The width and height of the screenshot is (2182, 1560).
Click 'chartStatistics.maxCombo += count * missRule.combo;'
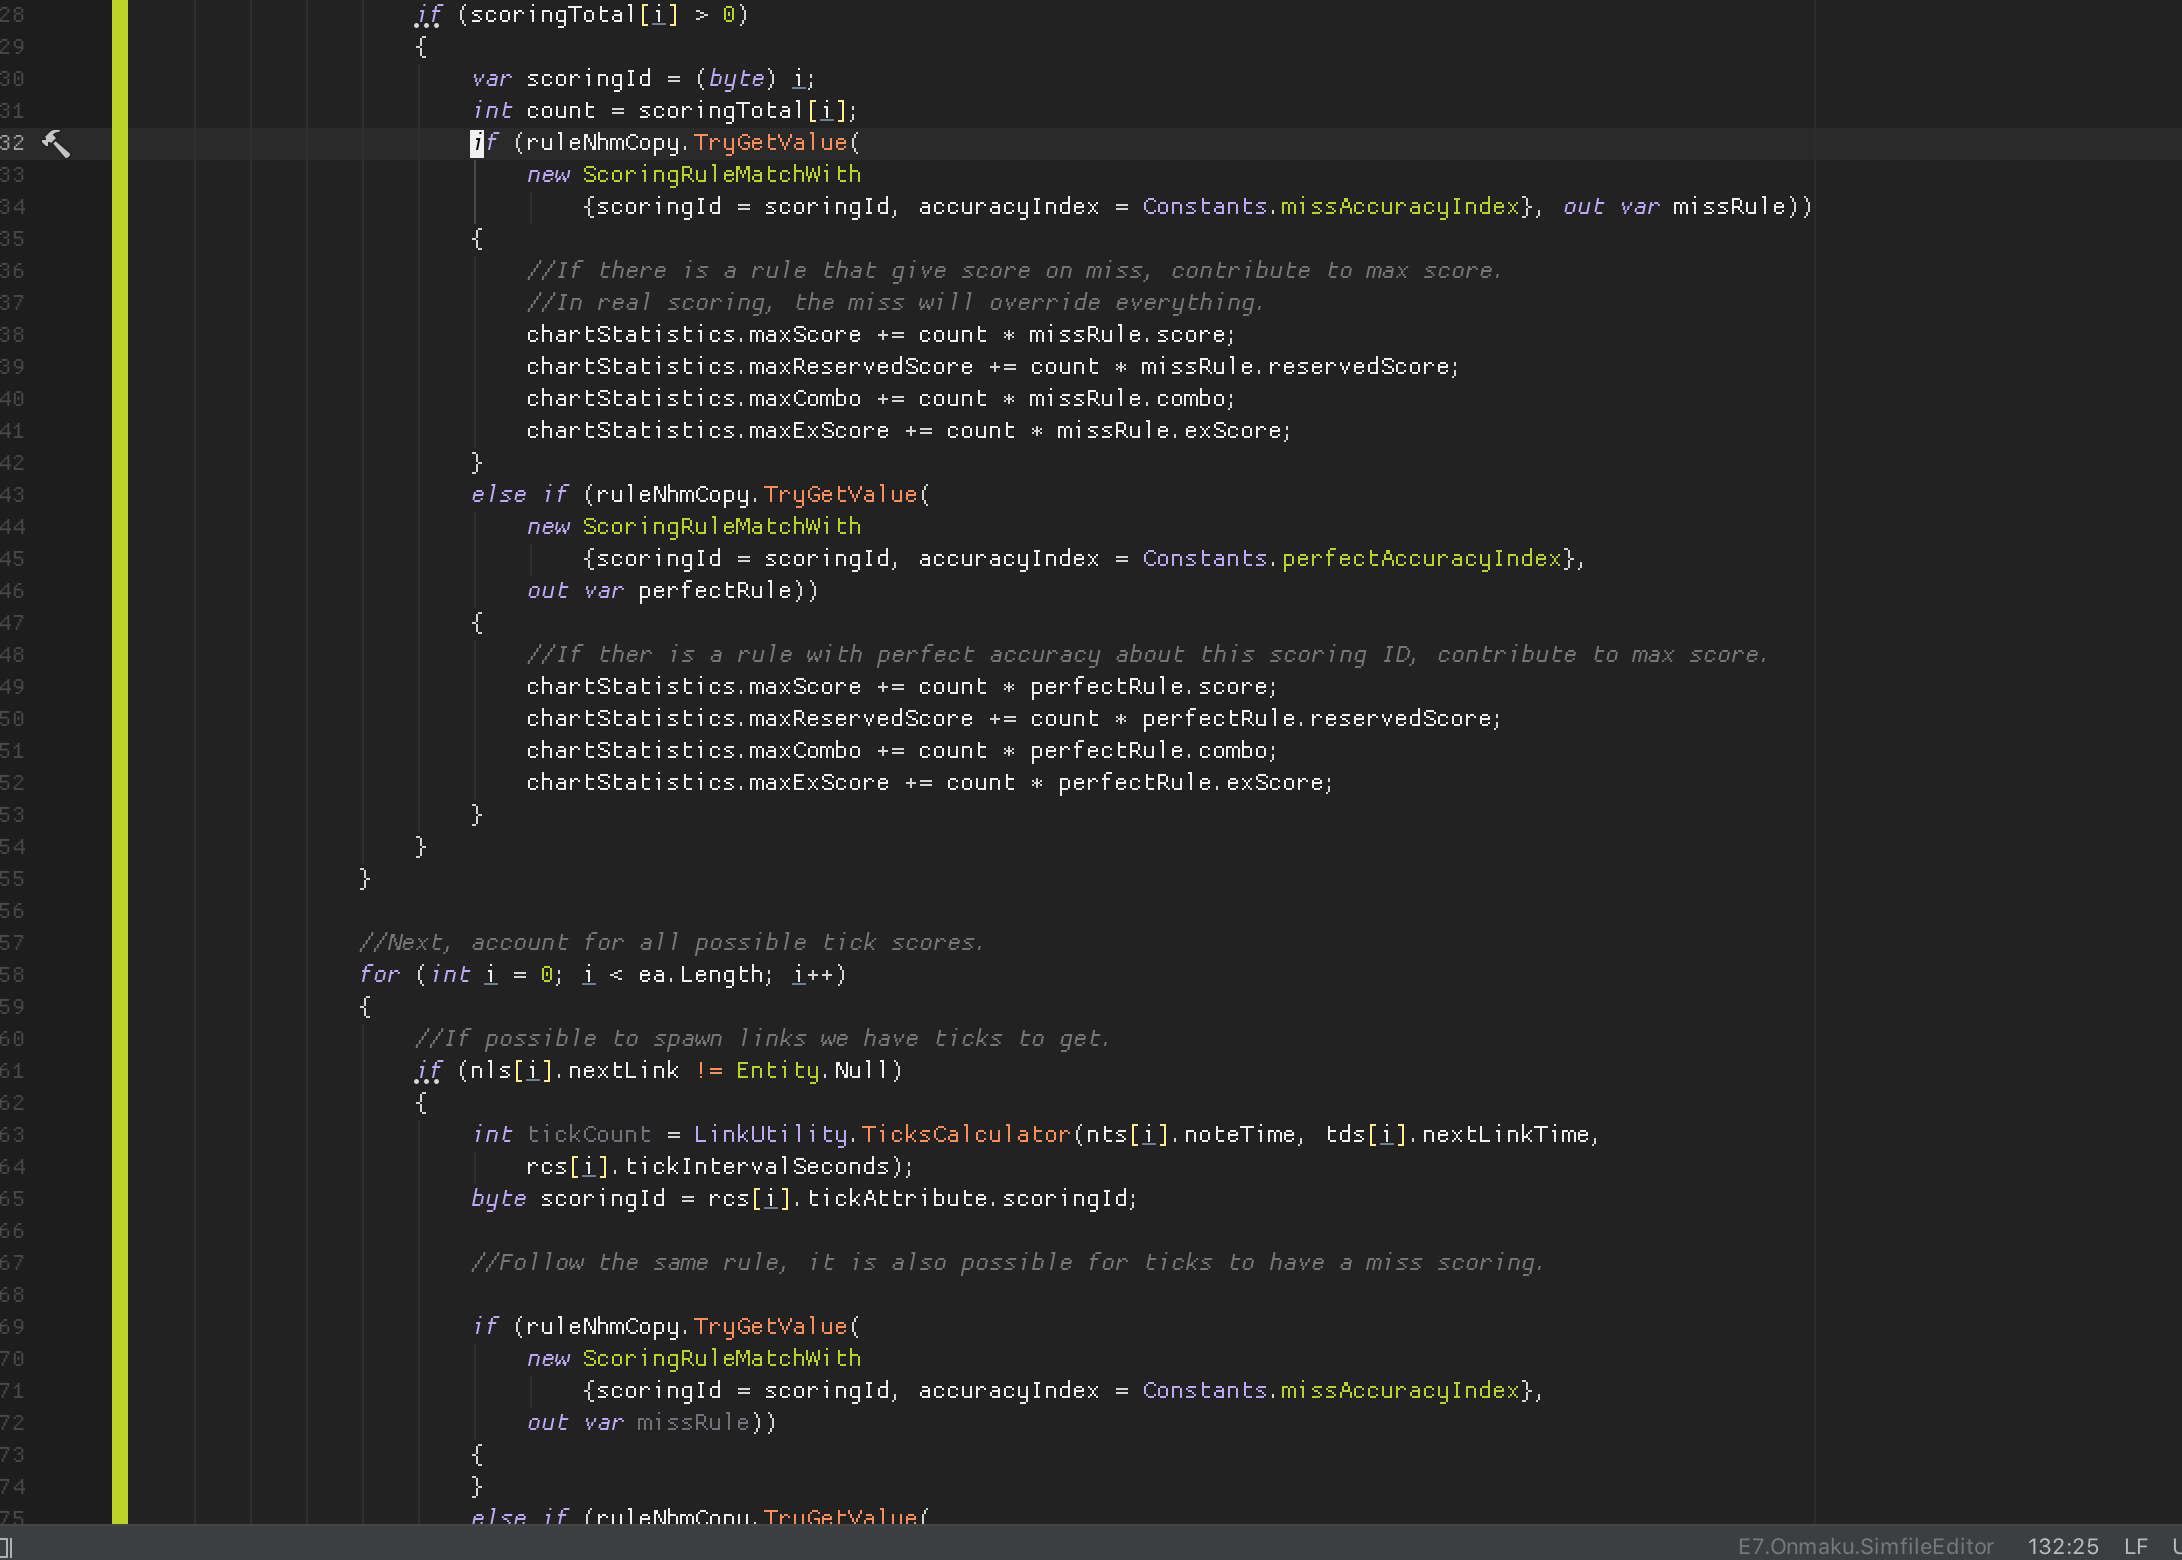(x=881, y=399)
